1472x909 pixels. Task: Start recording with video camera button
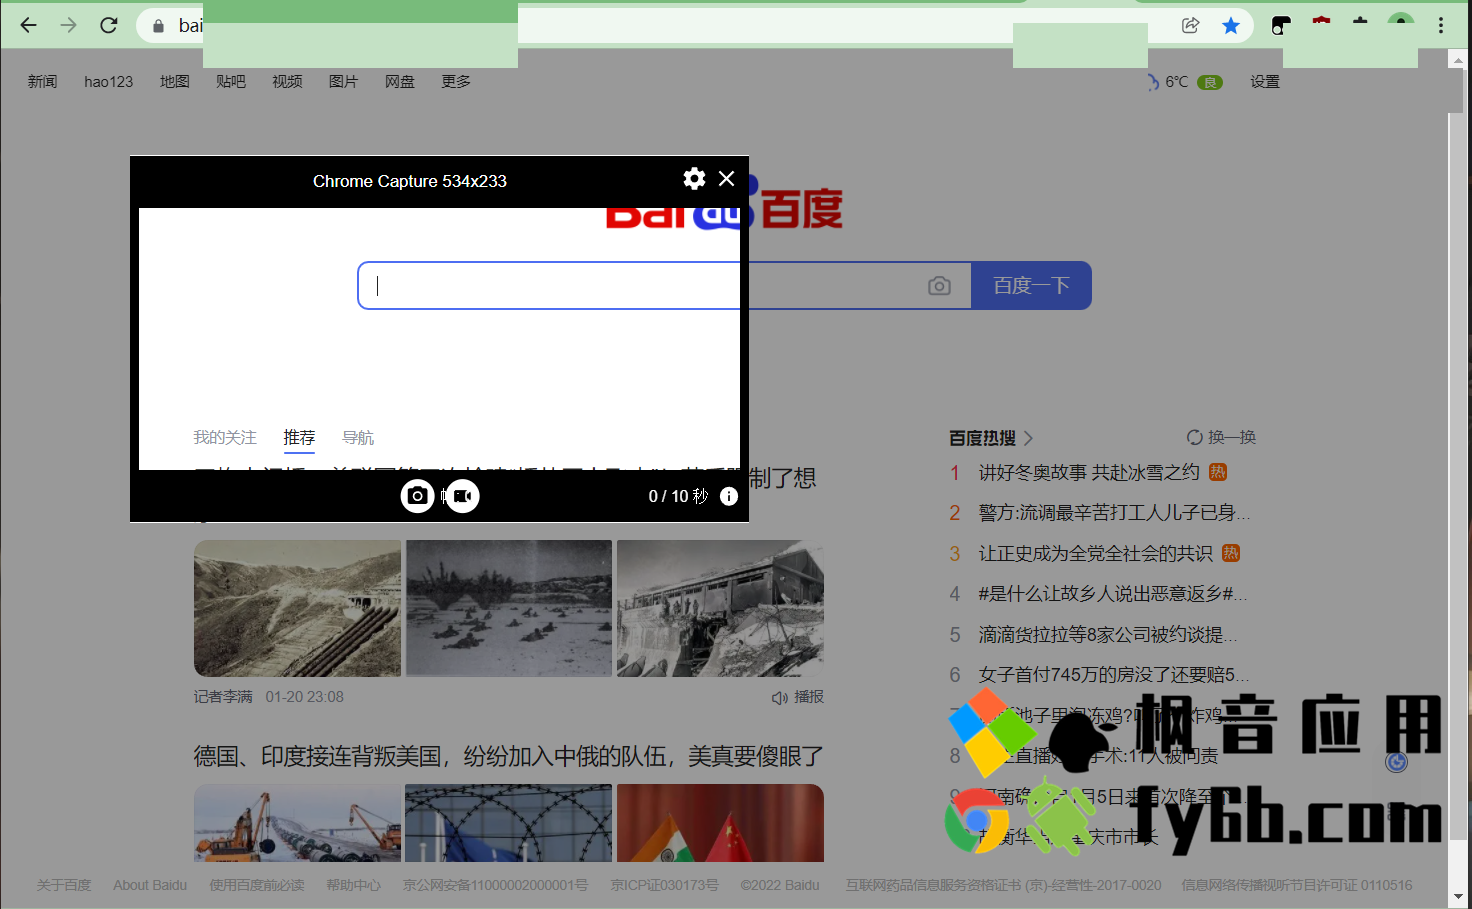(x=463, y=496)
